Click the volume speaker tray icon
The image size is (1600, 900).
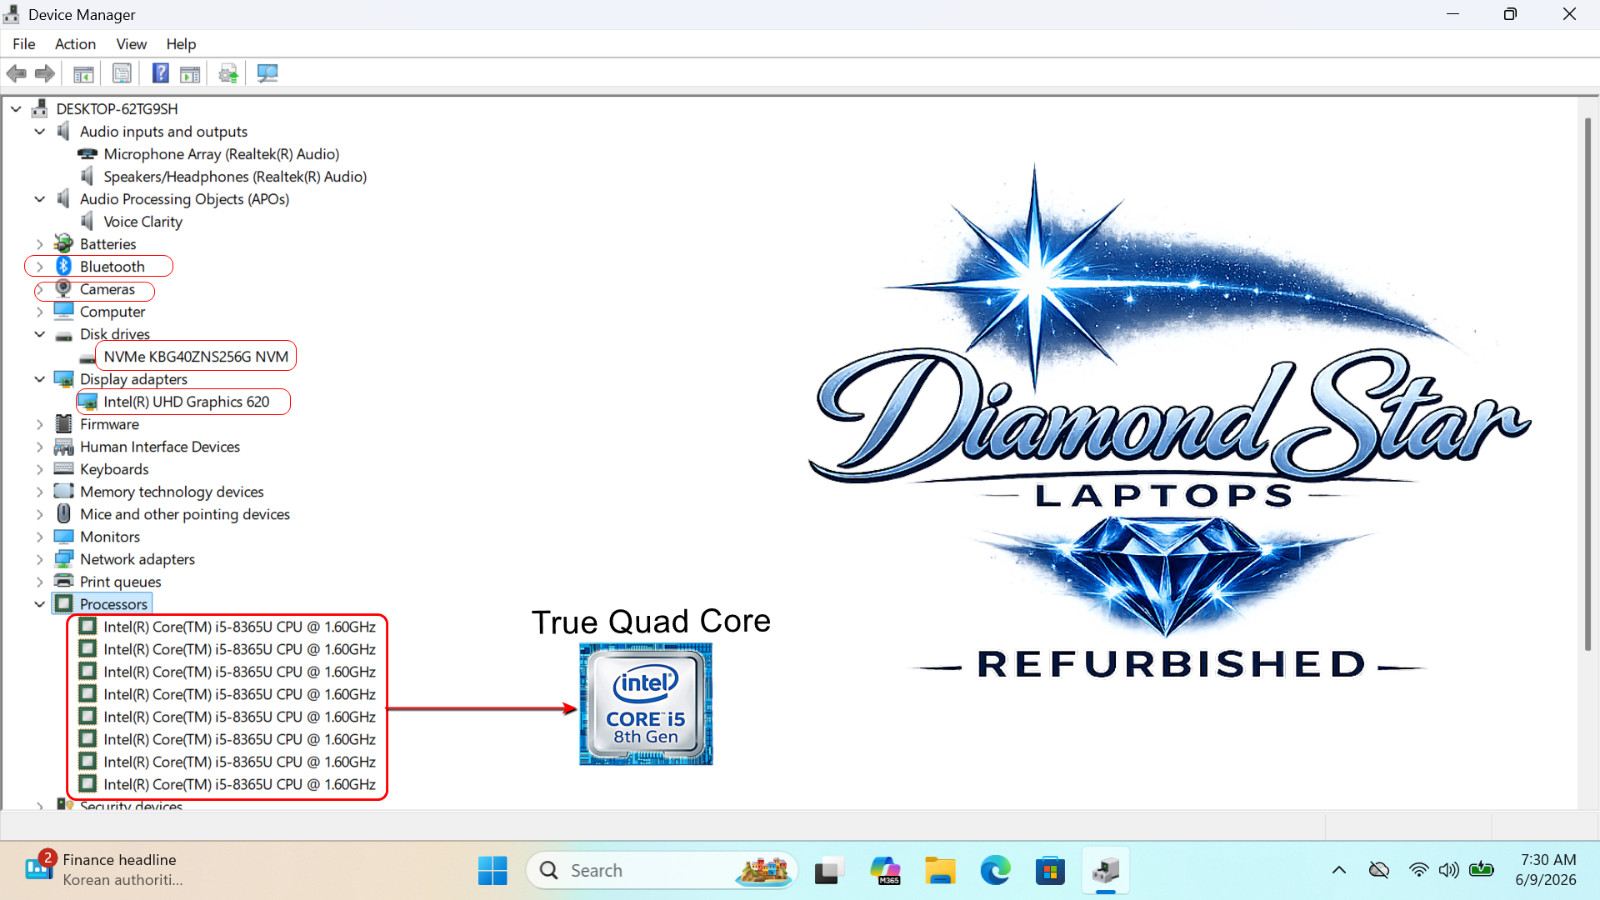[x=1448, y=870]
